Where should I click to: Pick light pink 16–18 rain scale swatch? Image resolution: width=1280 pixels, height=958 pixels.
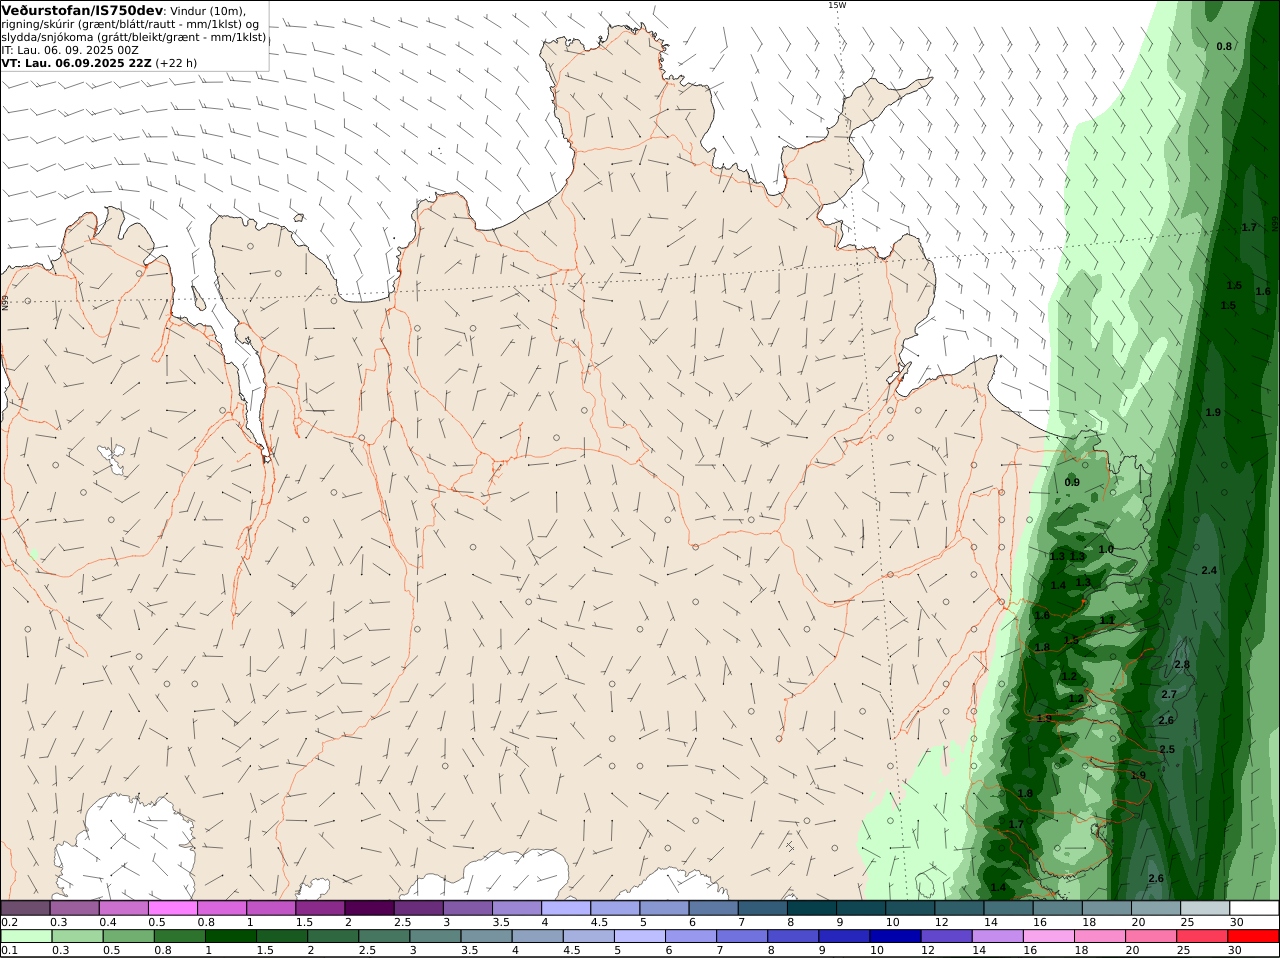pyautogui.click(x=1049, y=936)
